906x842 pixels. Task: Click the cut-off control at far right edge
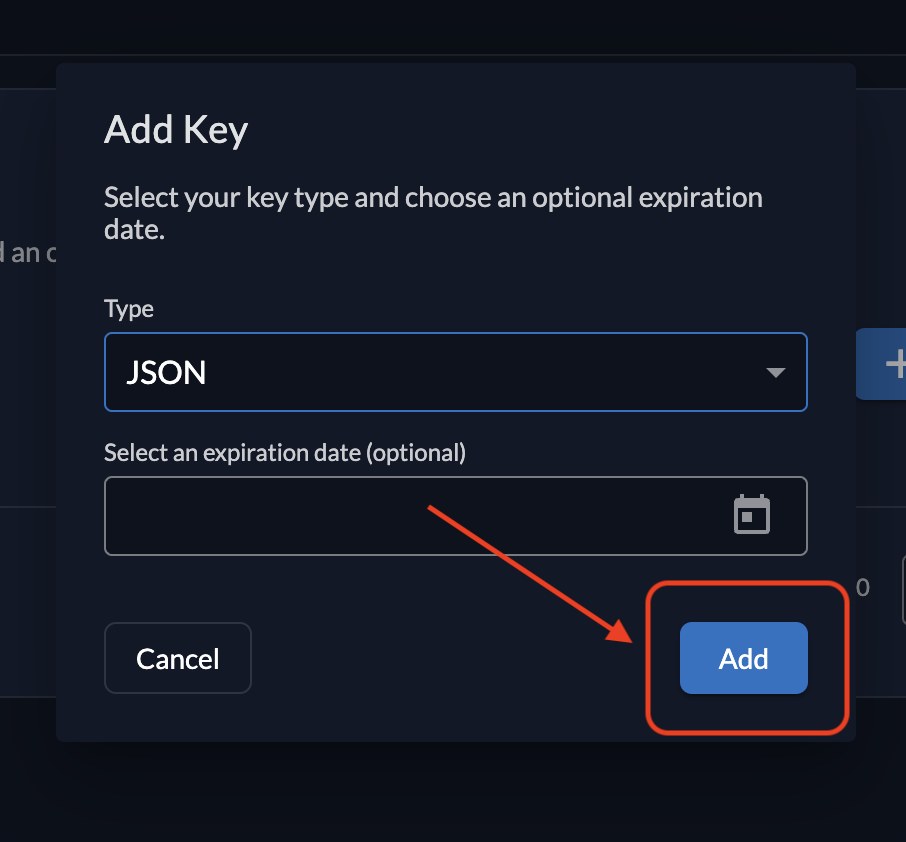coord(903,590)
